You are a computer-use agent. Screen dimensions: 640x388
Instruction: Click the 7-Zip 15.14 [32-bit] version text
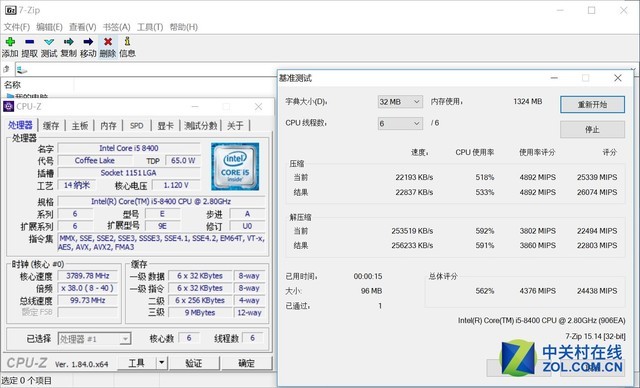[x=595, y=336]
